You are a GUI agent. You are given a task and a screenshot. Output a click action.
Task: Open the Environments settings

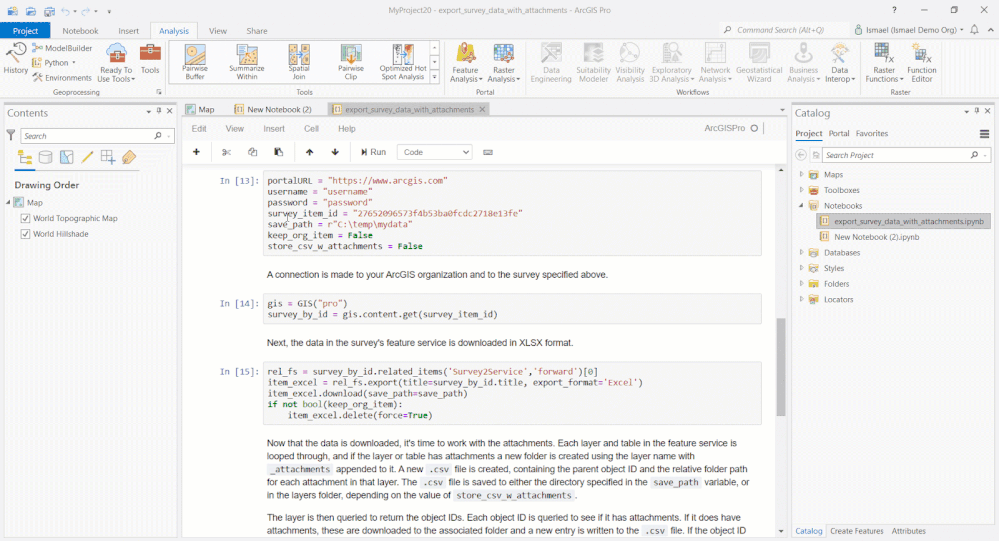click(x=62, y=78)
